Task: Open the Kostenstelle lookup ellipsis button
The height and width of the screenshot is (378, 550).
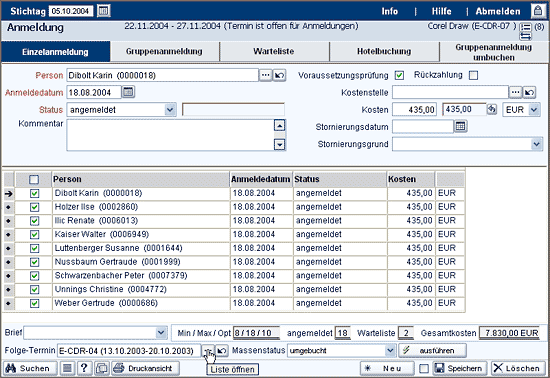Action: (x=515, y=92)
